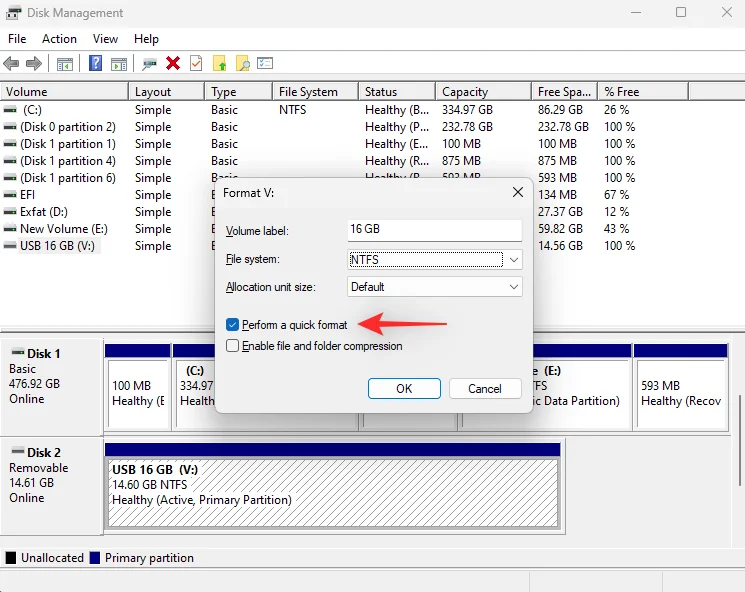Select the (Disk 1 partition 1) row

pos(68,144)
